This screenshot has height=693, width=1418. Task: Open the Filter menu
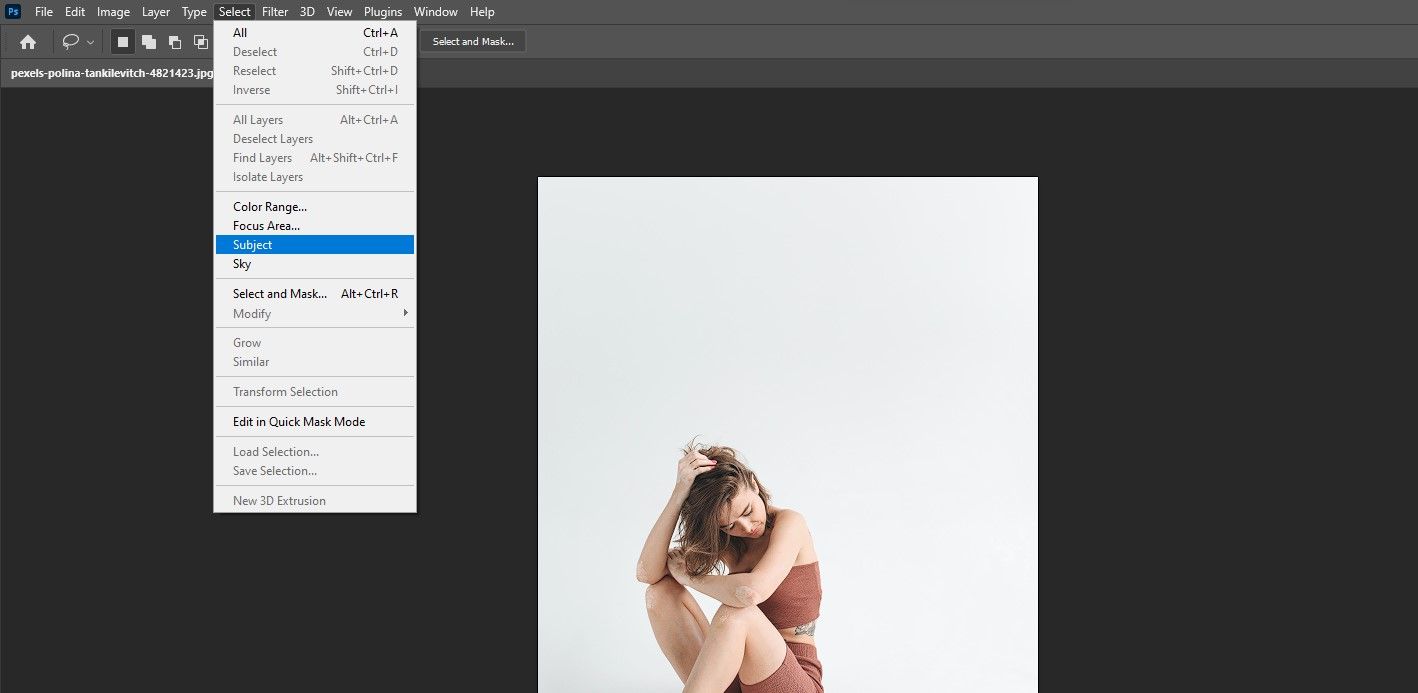275,11
